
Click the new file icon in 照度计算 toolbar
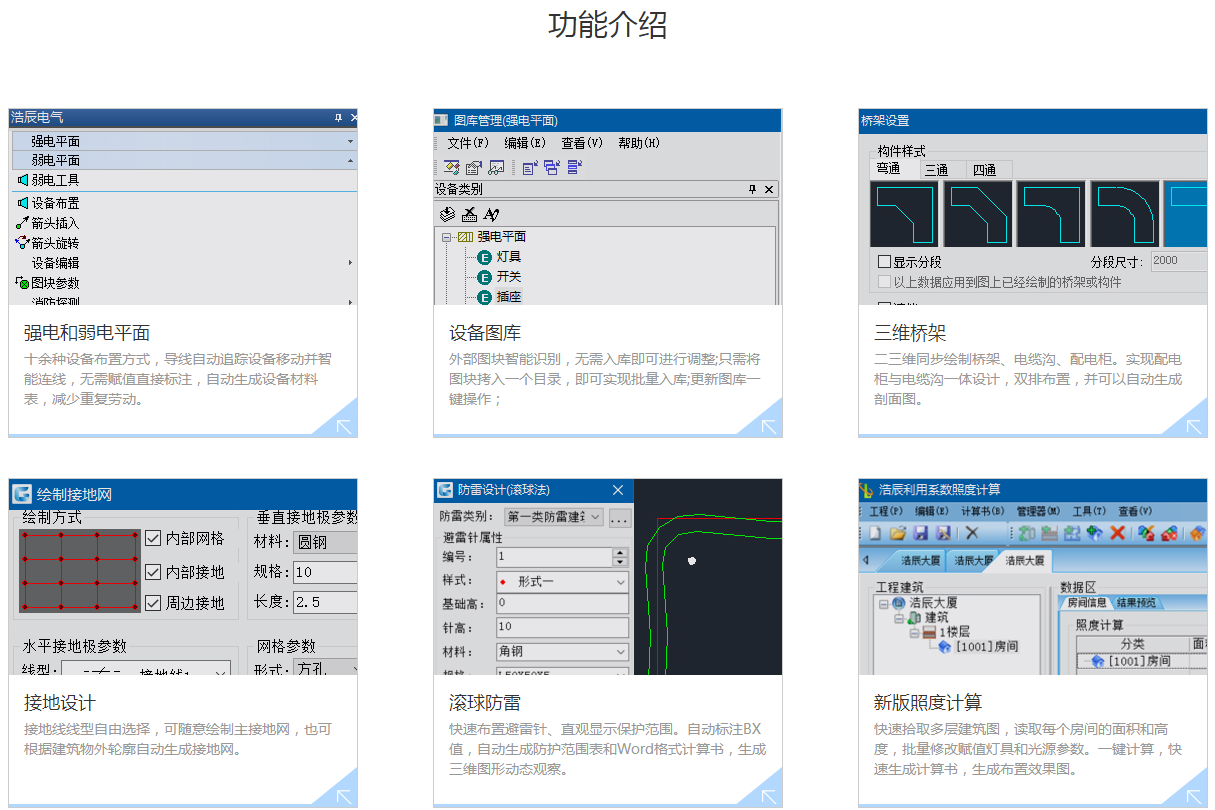875,534
